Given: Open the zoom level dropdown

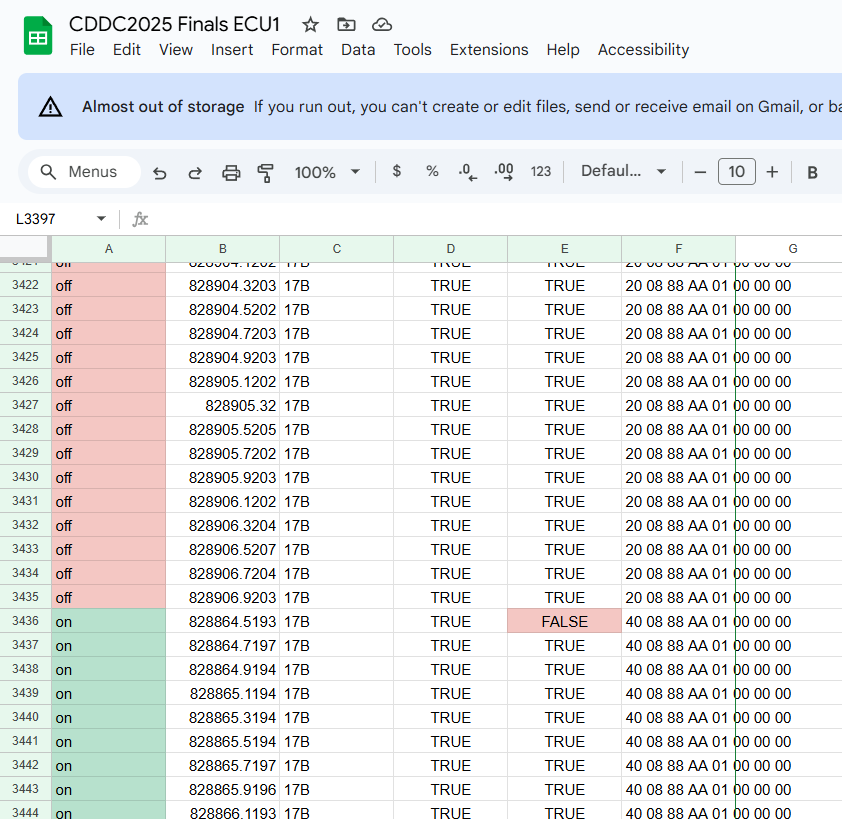Looking at the screenshot, I should coord(327,172).
